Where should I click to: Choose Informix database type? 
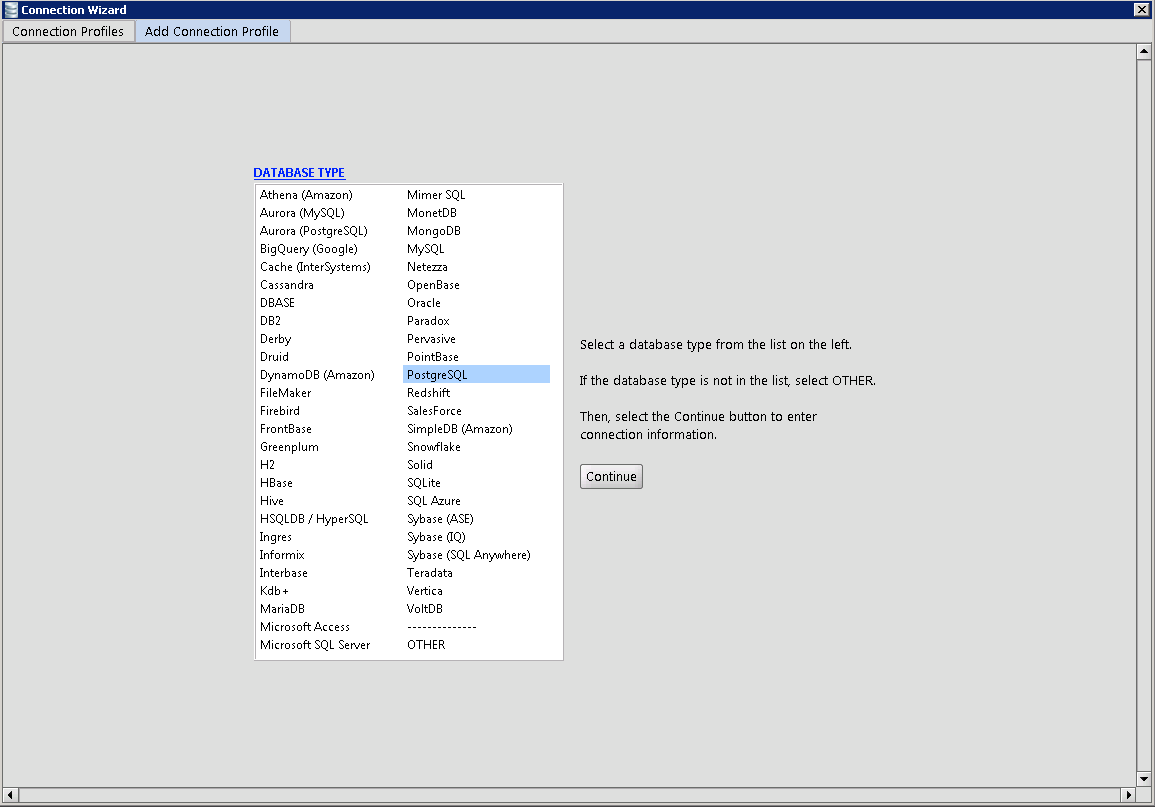tap(282, 555)
